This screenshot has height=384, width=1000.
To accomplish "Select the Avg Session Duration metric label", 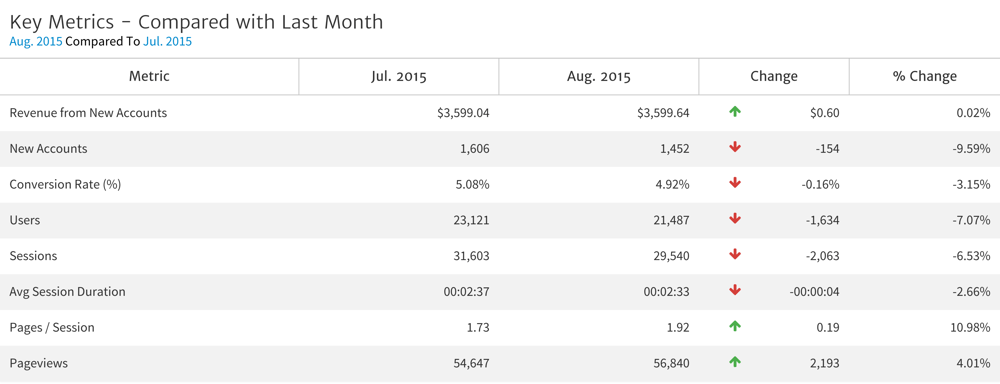I will [x=68, y=292].
